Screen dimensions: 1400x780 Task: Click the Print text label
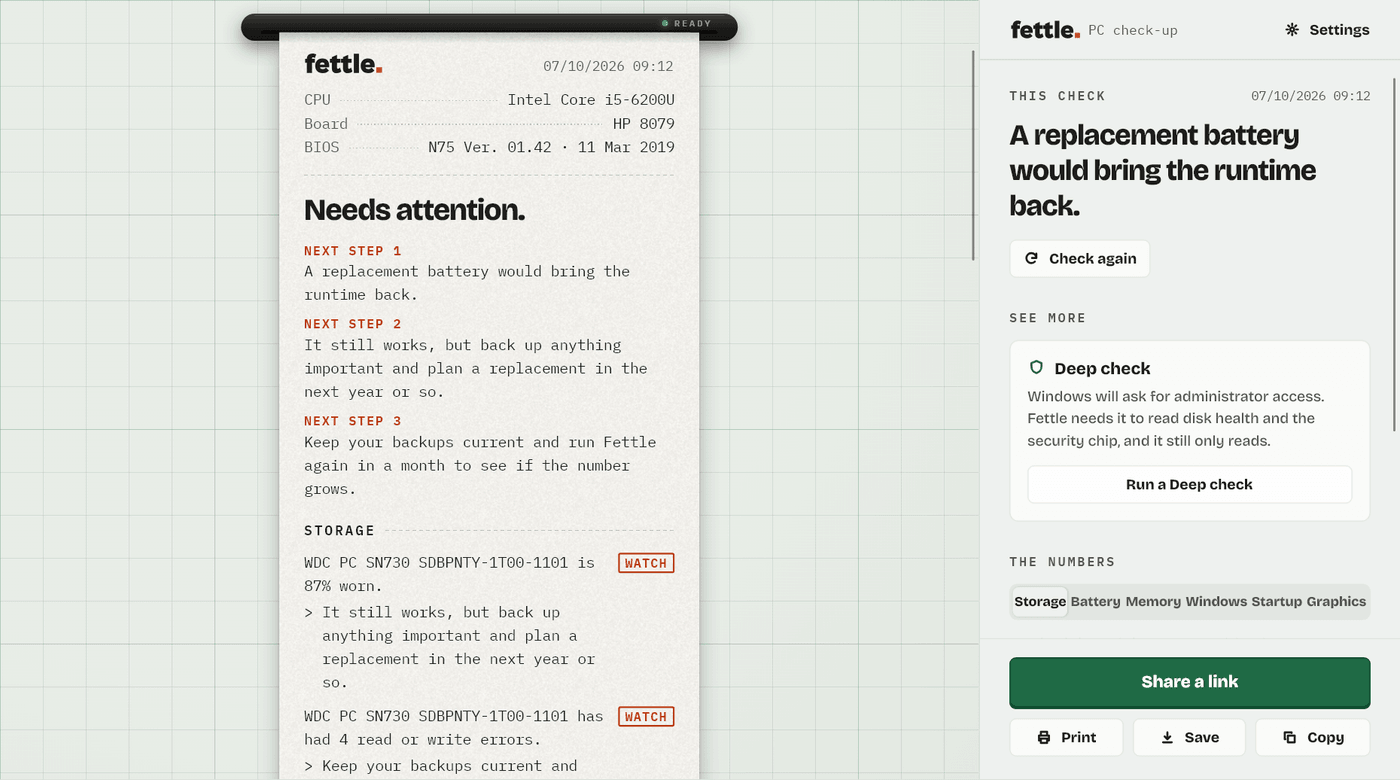[1079, 737]
